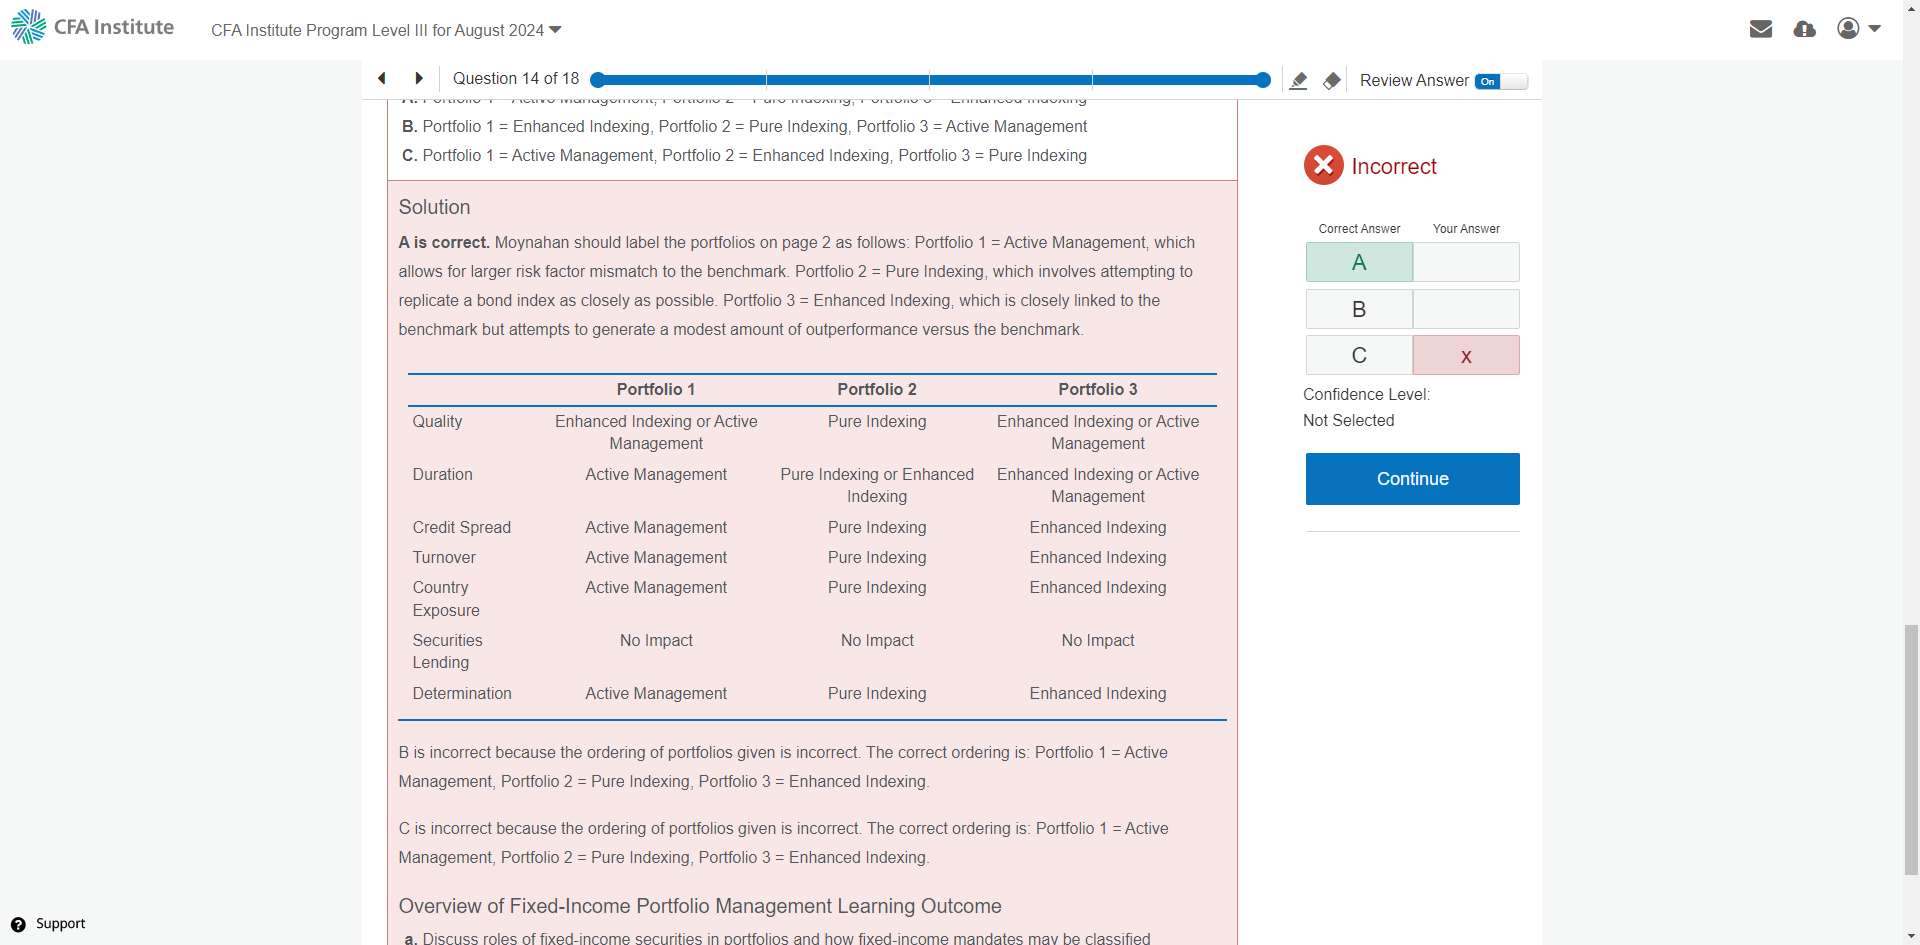Click the page vertical scrollbar thumb
The width and height of the screenshot is (1920, 945).
click(x=1911, y=750)
